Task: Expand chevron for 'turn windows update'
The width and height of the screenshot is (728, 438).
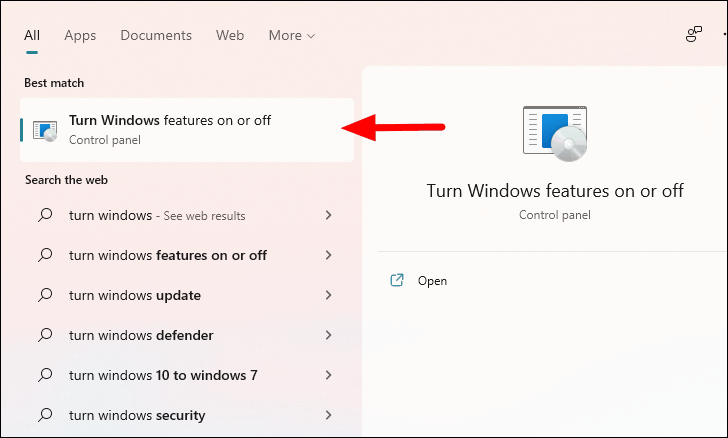Action: coord(329,295)
